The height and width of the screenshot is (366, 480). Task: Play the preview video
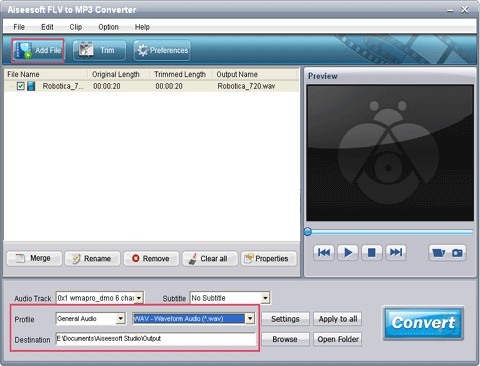tap(348, 252)
